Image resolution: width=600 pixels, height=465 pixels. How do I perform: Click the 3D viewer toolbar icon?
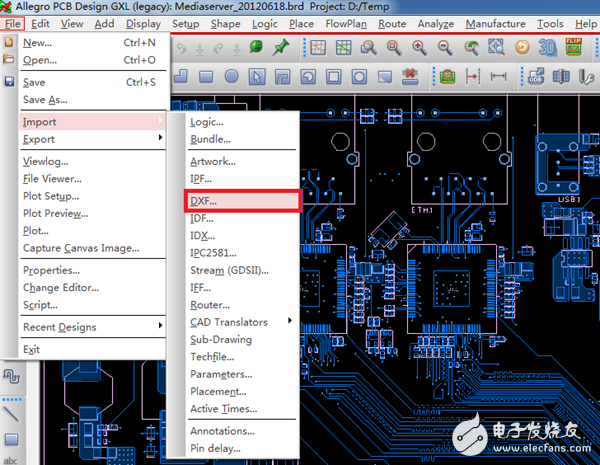pos(547,46)
